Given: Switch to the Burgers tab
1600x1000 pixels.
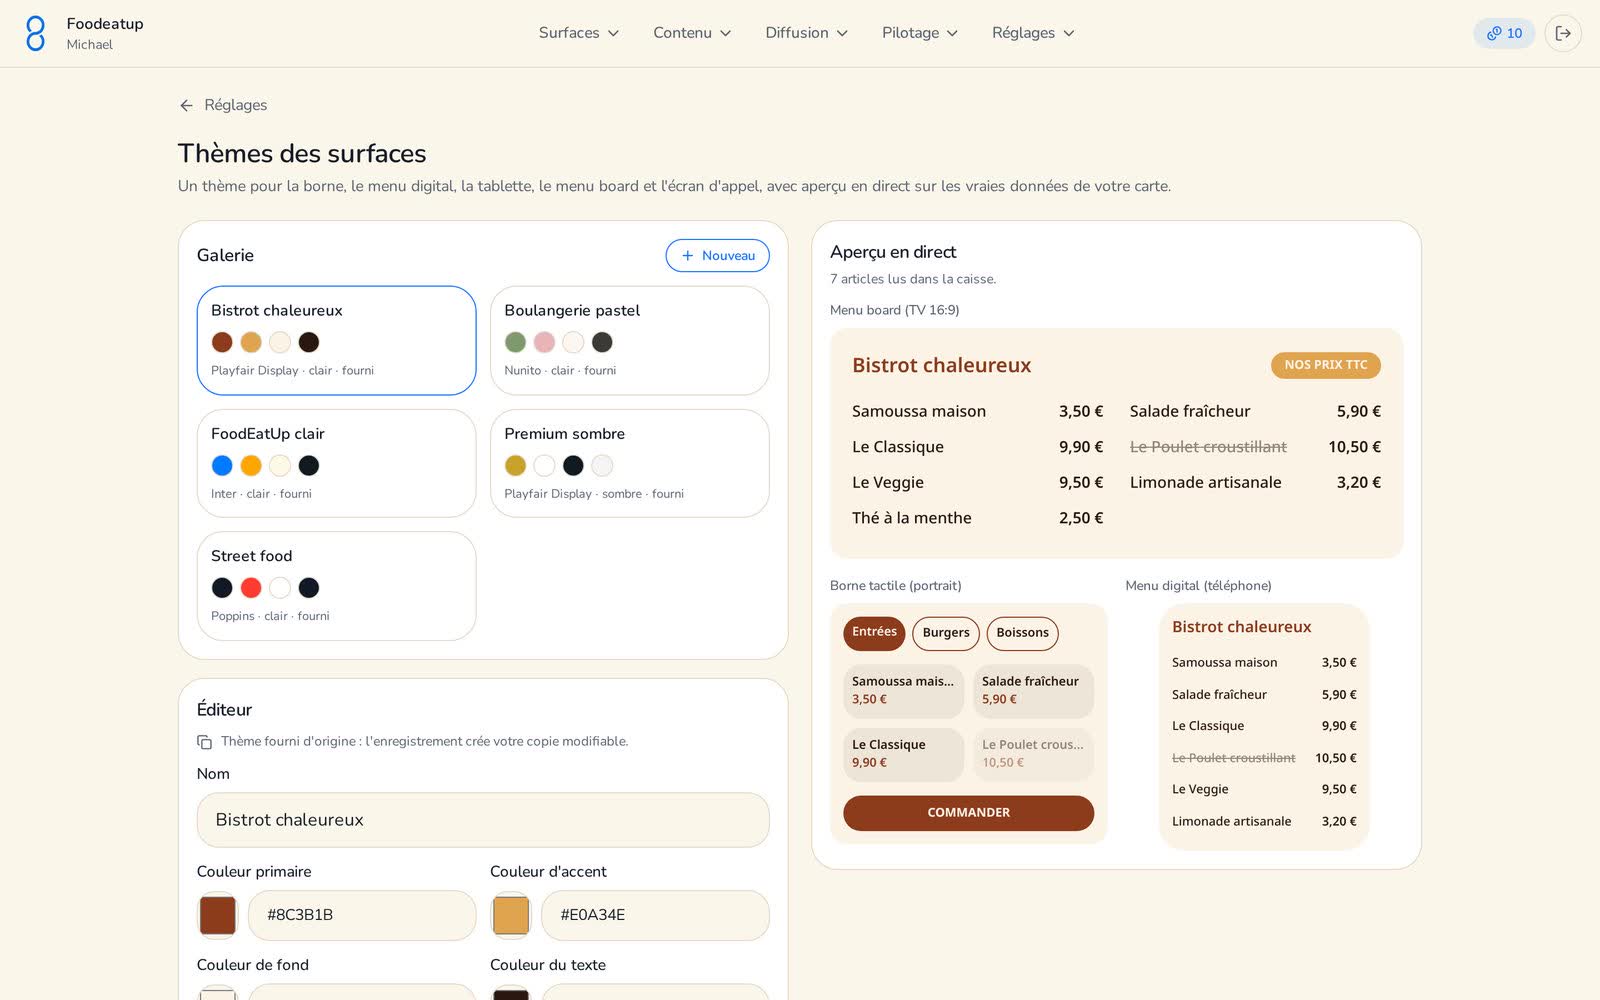Looking at the screenshot, I should coord(946,633).
